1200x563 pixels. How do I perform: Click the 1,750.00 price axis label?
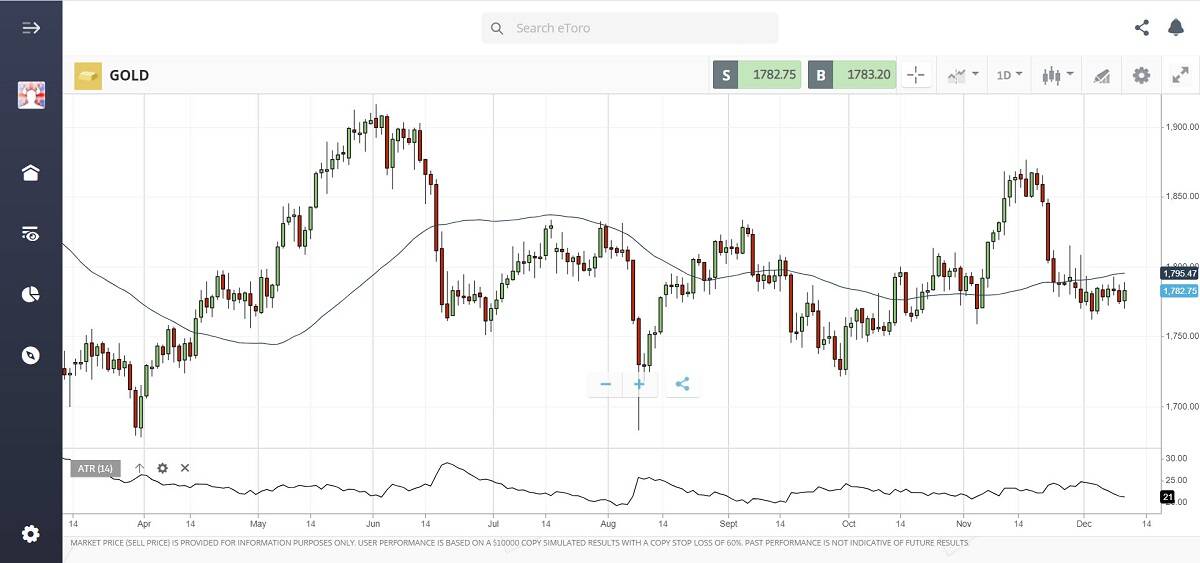(1182, 337)
